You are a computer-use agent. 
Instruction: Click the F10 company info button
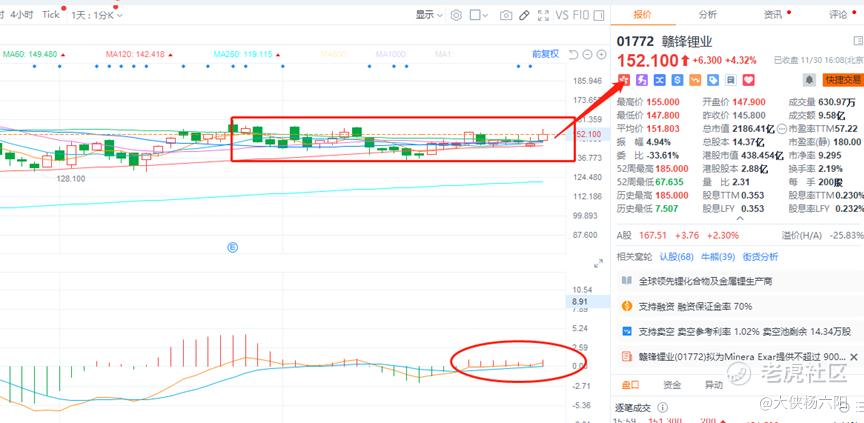[x=581, y=15]
